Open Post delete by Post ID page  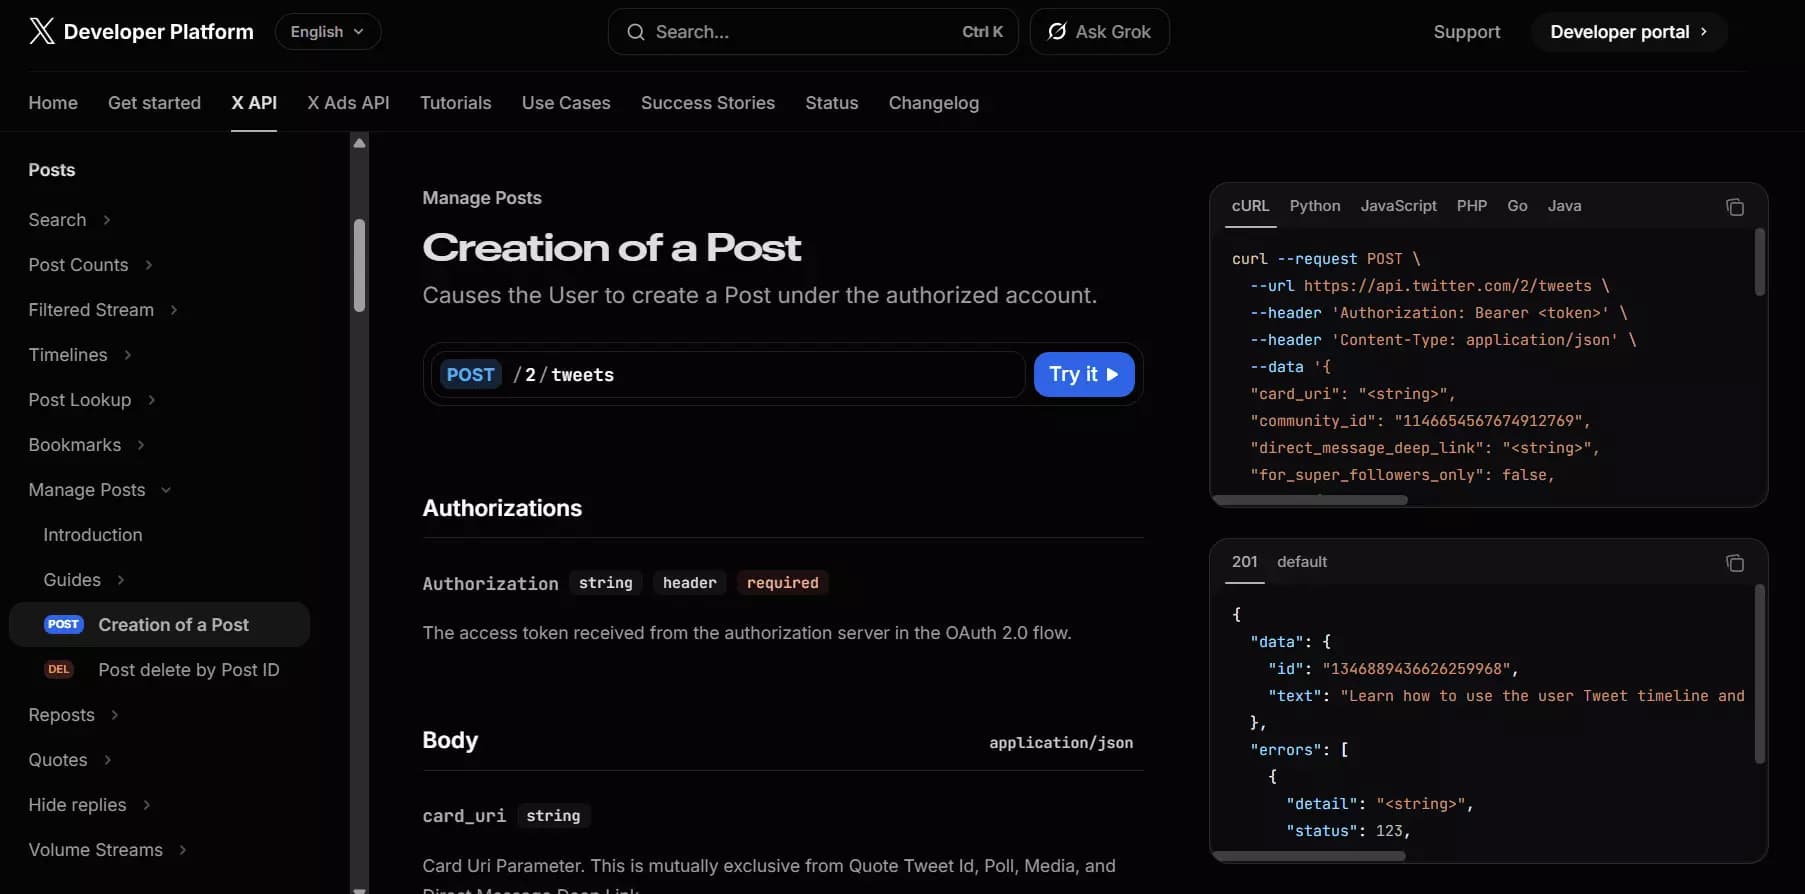(x=189, y=670)
